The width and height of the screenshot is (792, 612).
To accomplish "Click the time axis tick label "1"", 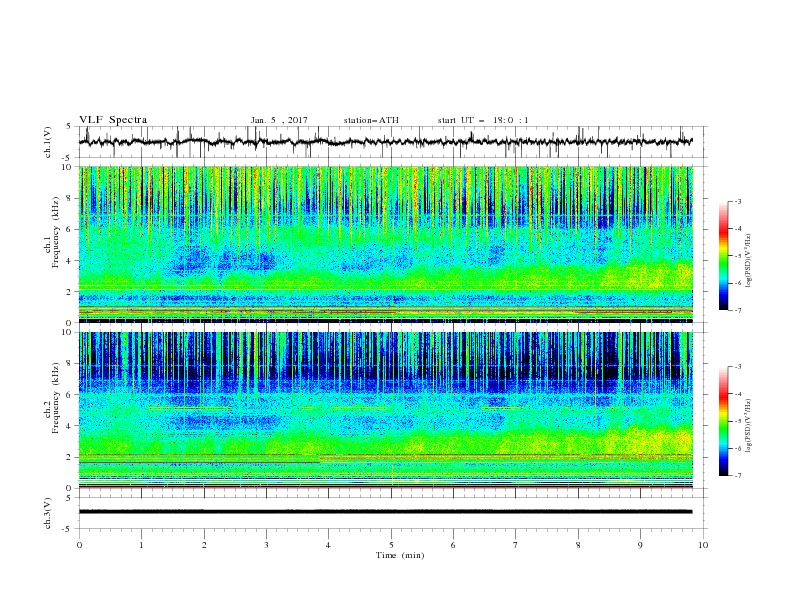I will coord(141,545).
